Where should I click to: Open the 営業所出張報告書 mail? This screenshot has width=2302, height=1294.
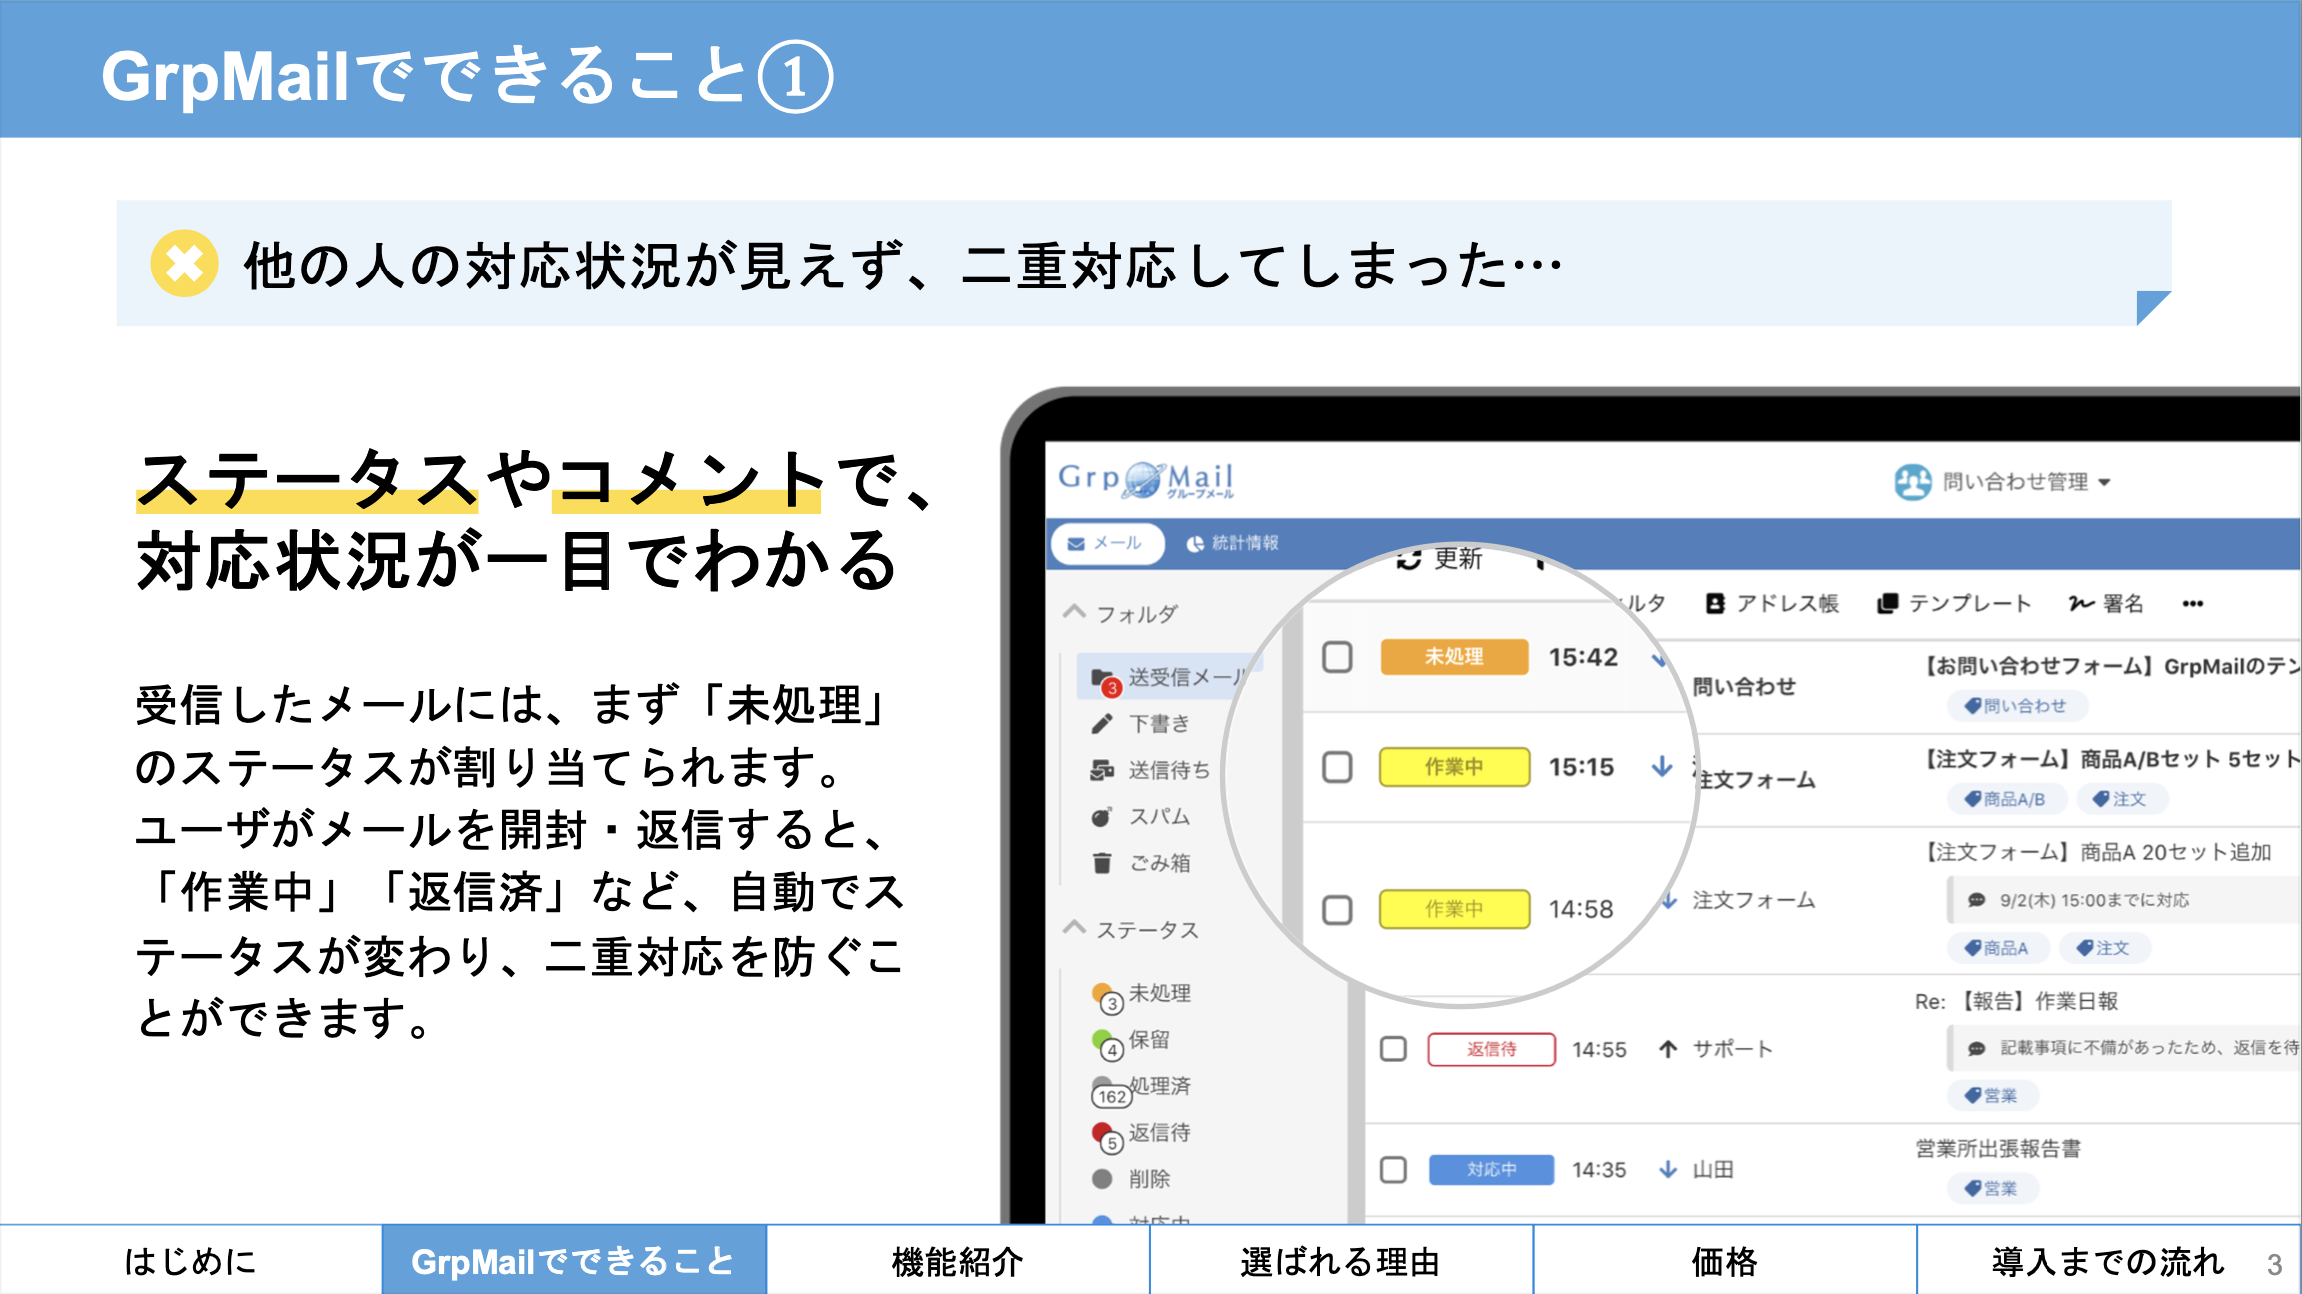tap(1998, 1148)
